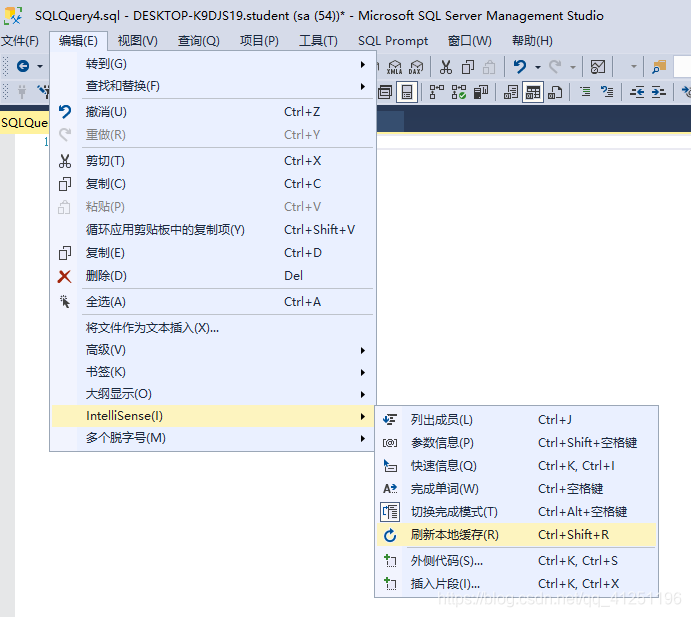Screen dimensions: 691x617
Task: Choose 刷新本地缓存(R) in IntelliSense submenu
Action: tap(516, 535)
